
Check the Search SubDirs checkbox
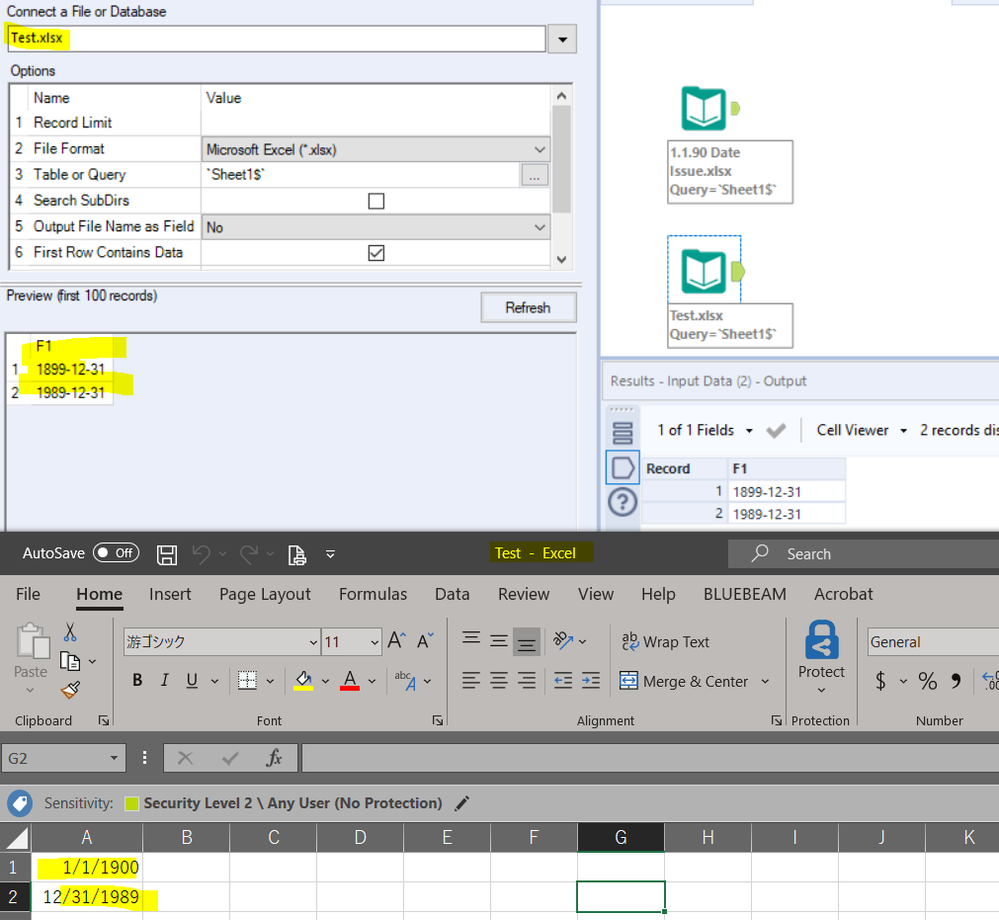(377, 201)
